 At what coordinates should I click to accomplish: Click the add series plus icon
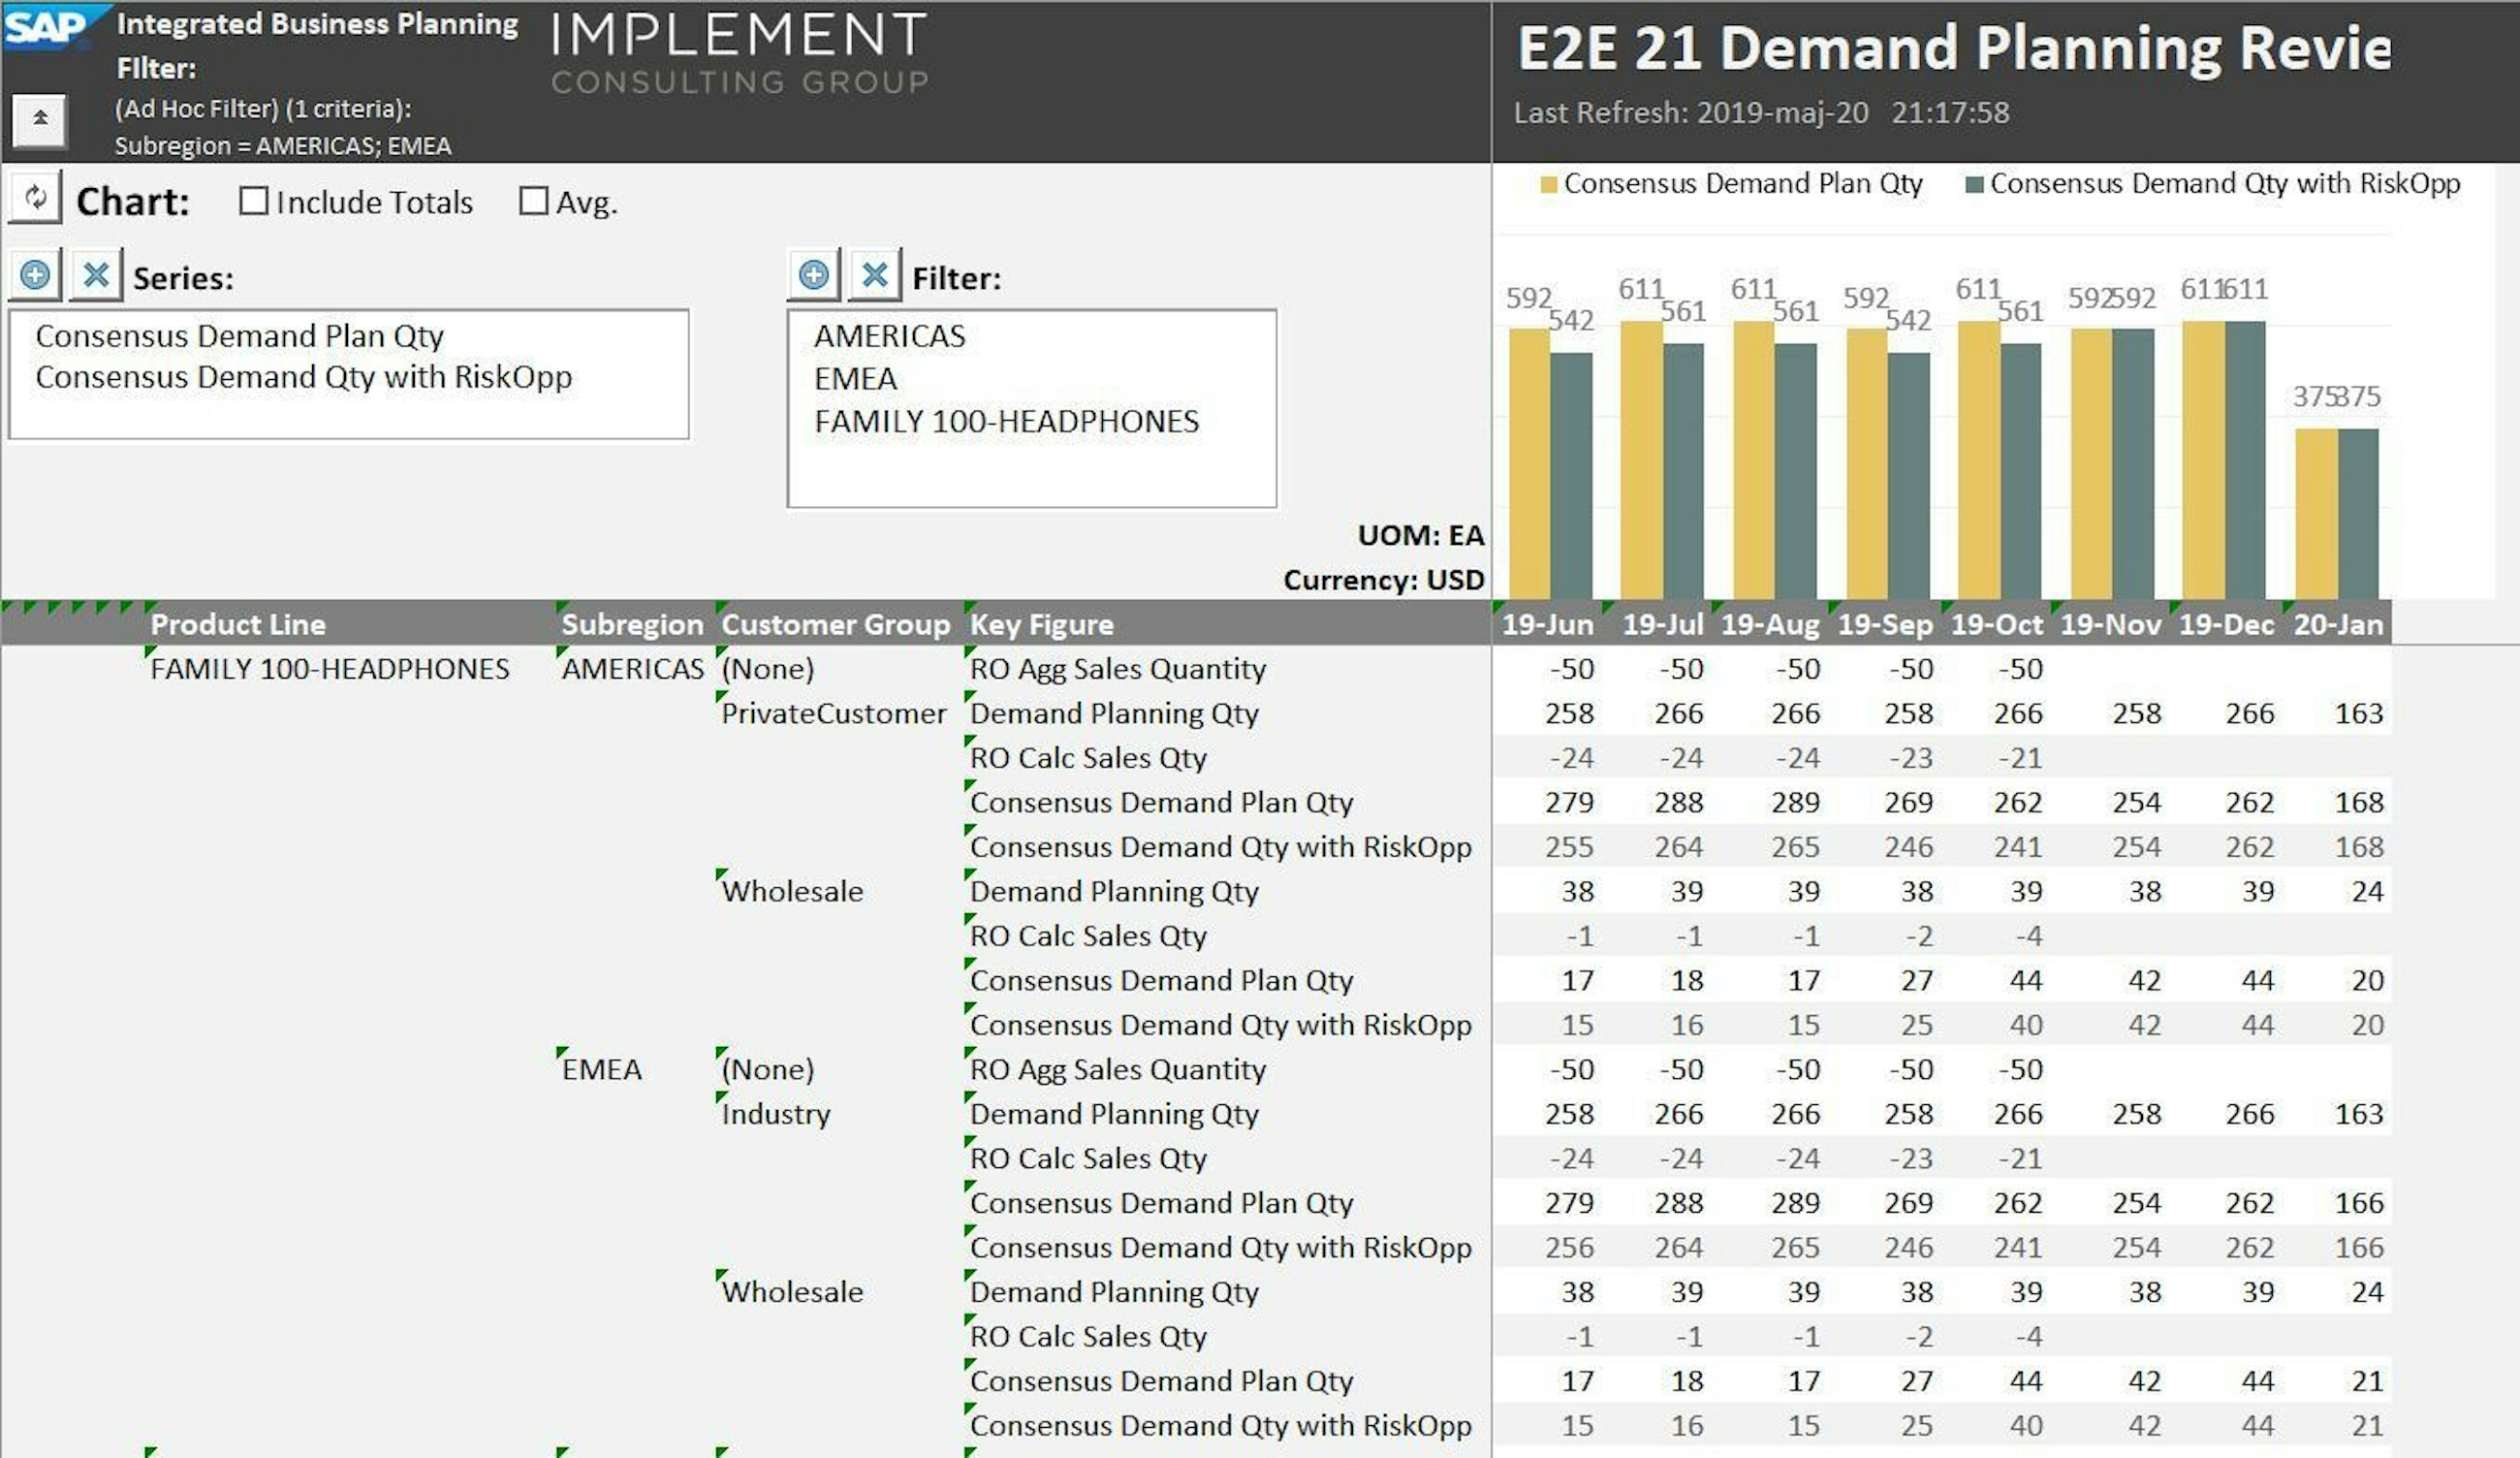coord(36,275)
